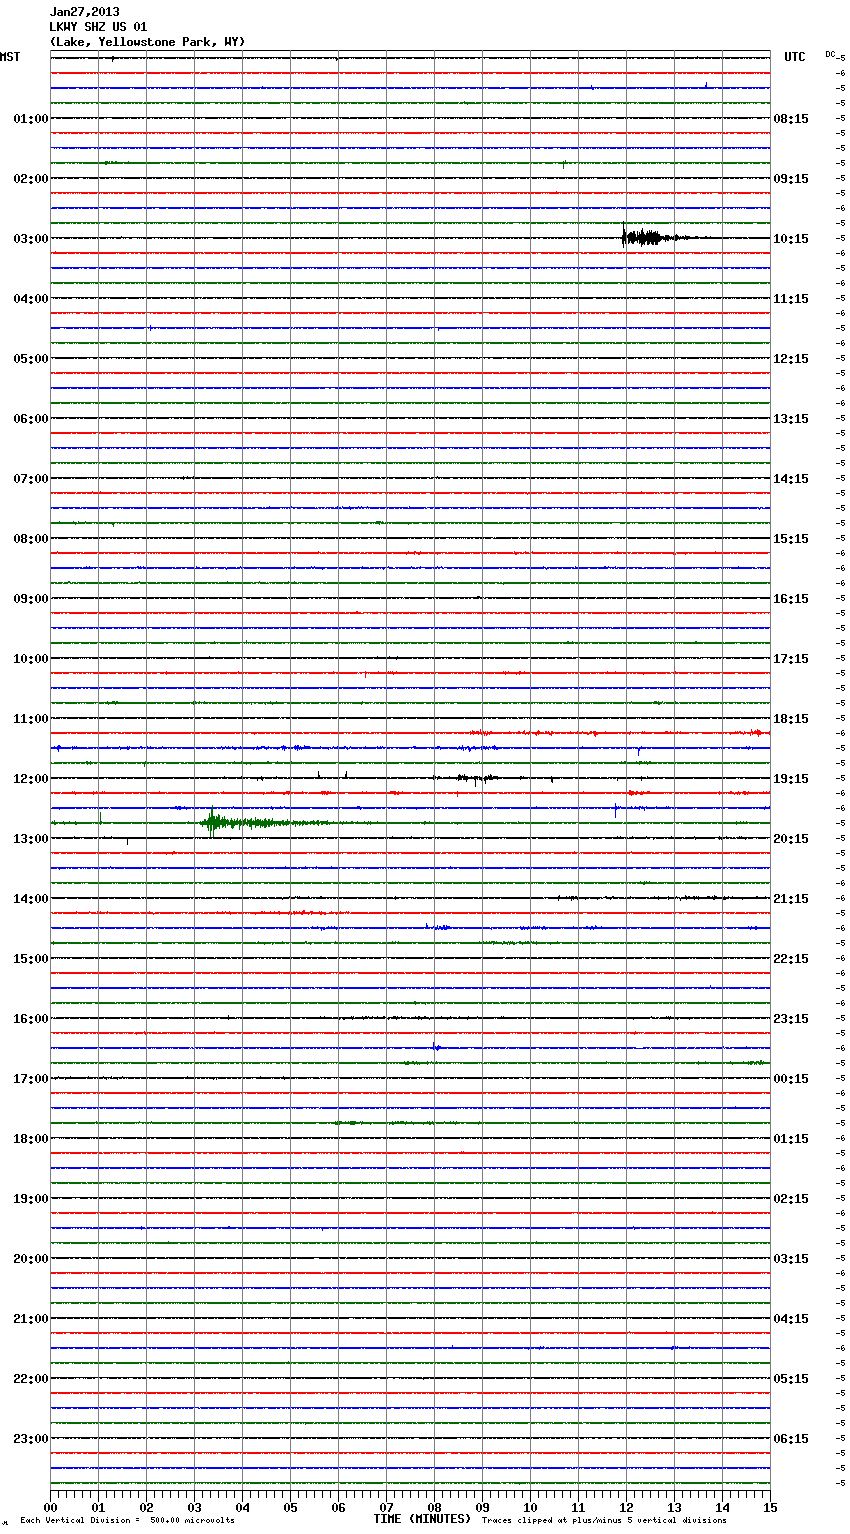The height and width of the screenshot is (1534, 850).
Task: Click the location text Lake, Yellowstone Park, WY
Action: (147, 42)
